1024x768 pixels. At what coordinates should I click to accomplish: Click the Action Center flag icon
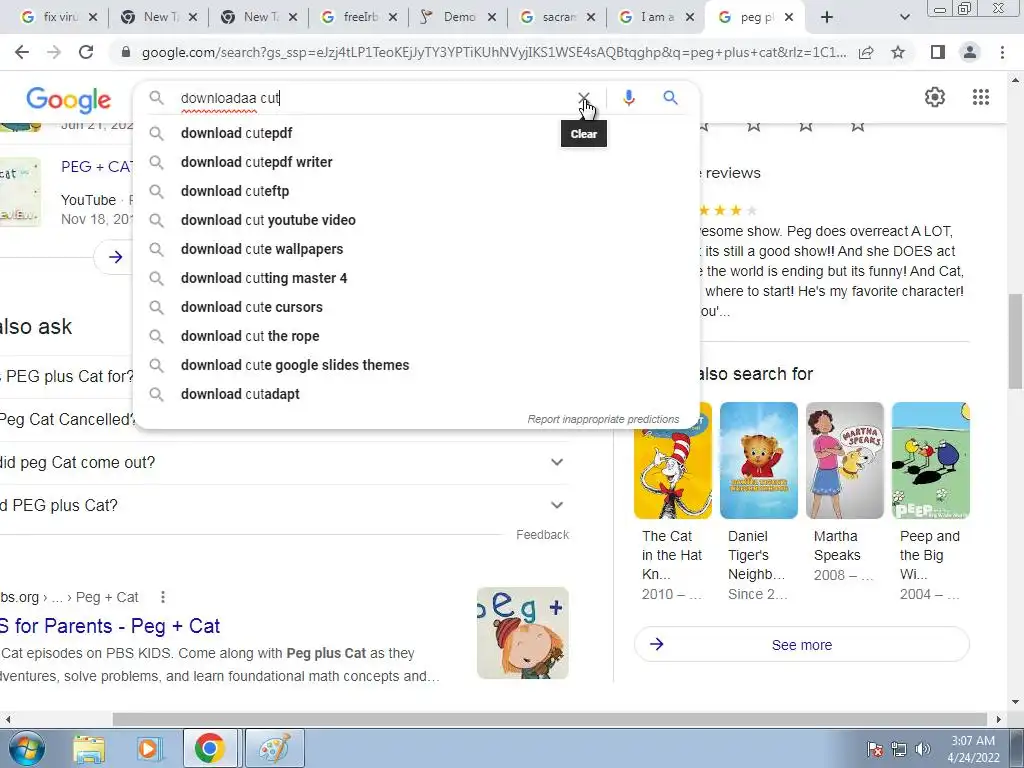pos(875,749)
